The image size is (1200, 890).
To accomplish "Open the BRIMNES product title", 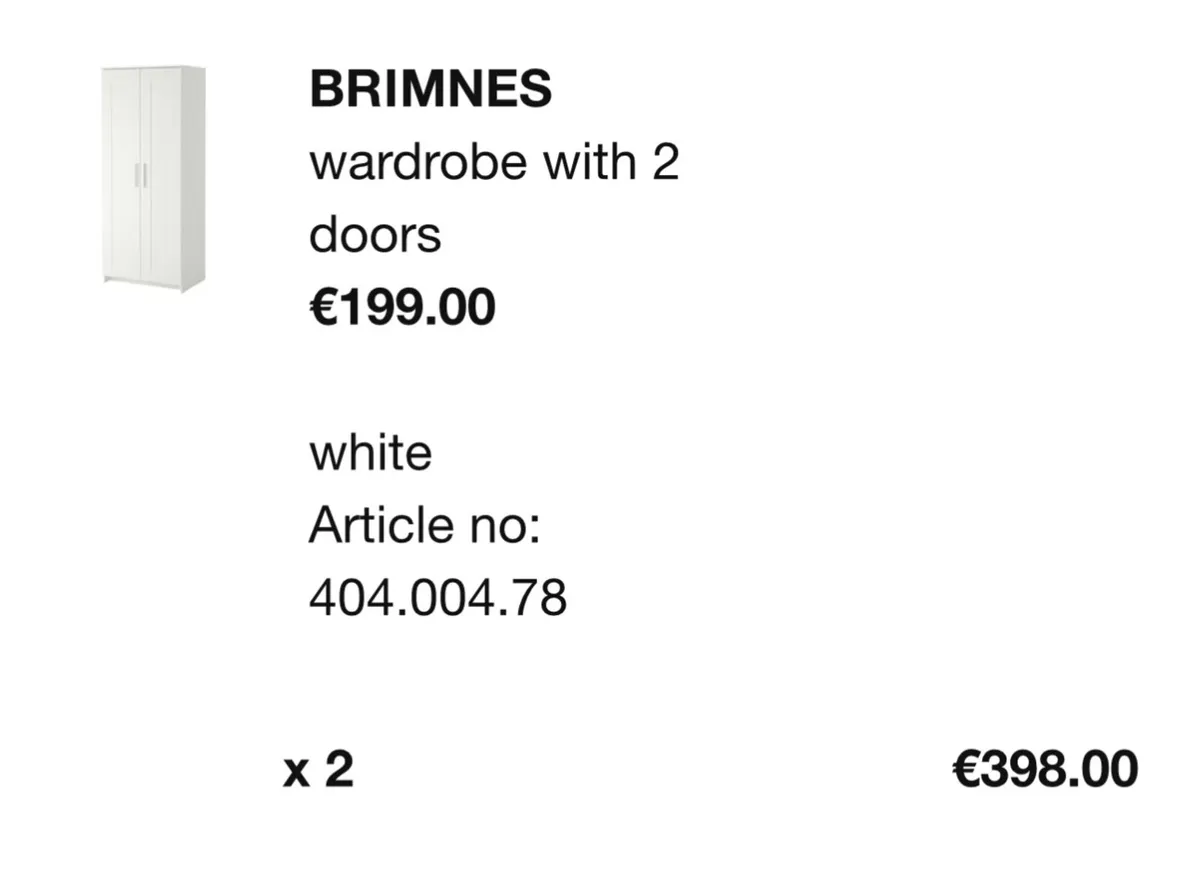I will coord(430,89).
